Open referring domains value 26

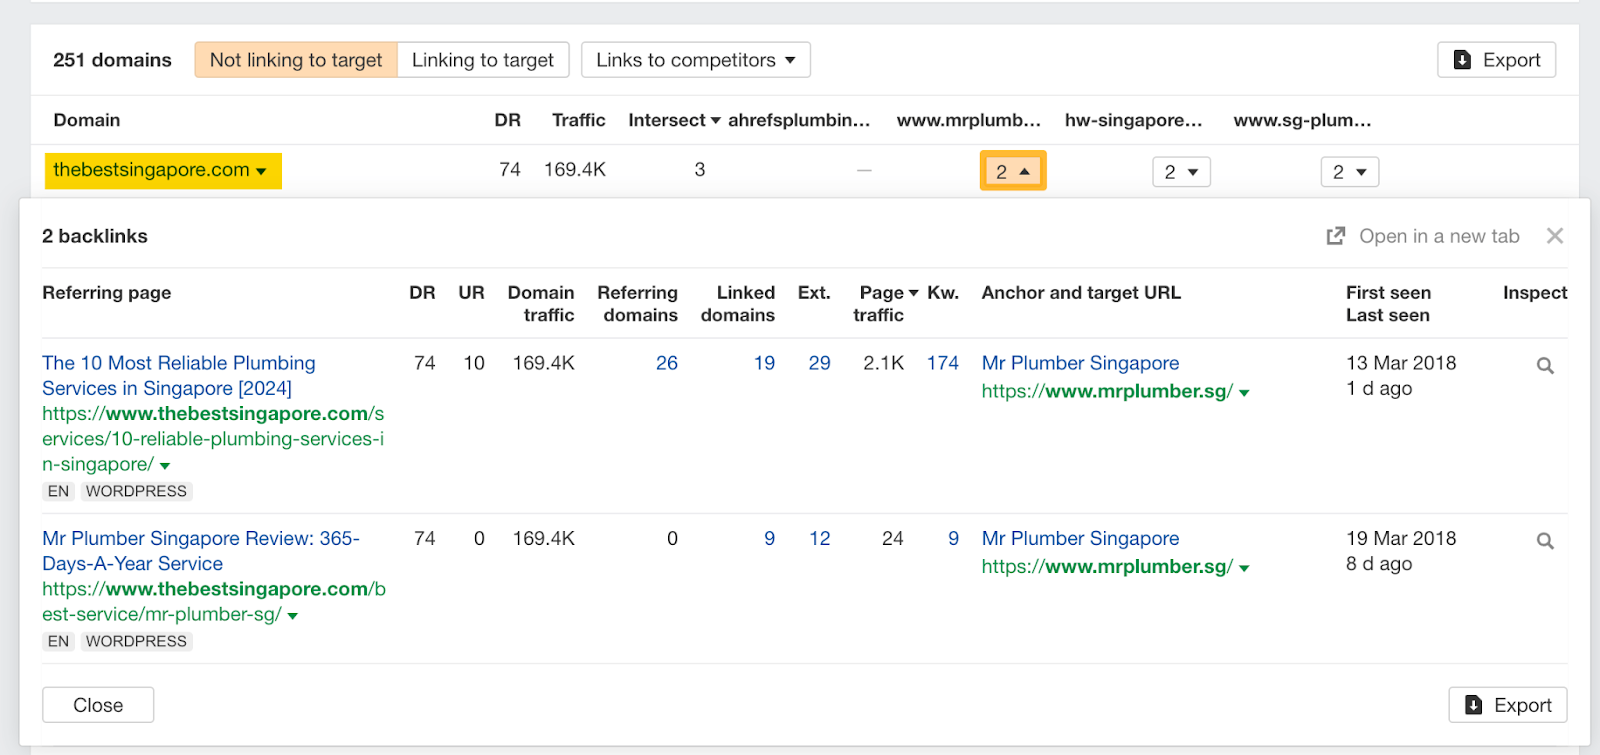coord(667,363)
